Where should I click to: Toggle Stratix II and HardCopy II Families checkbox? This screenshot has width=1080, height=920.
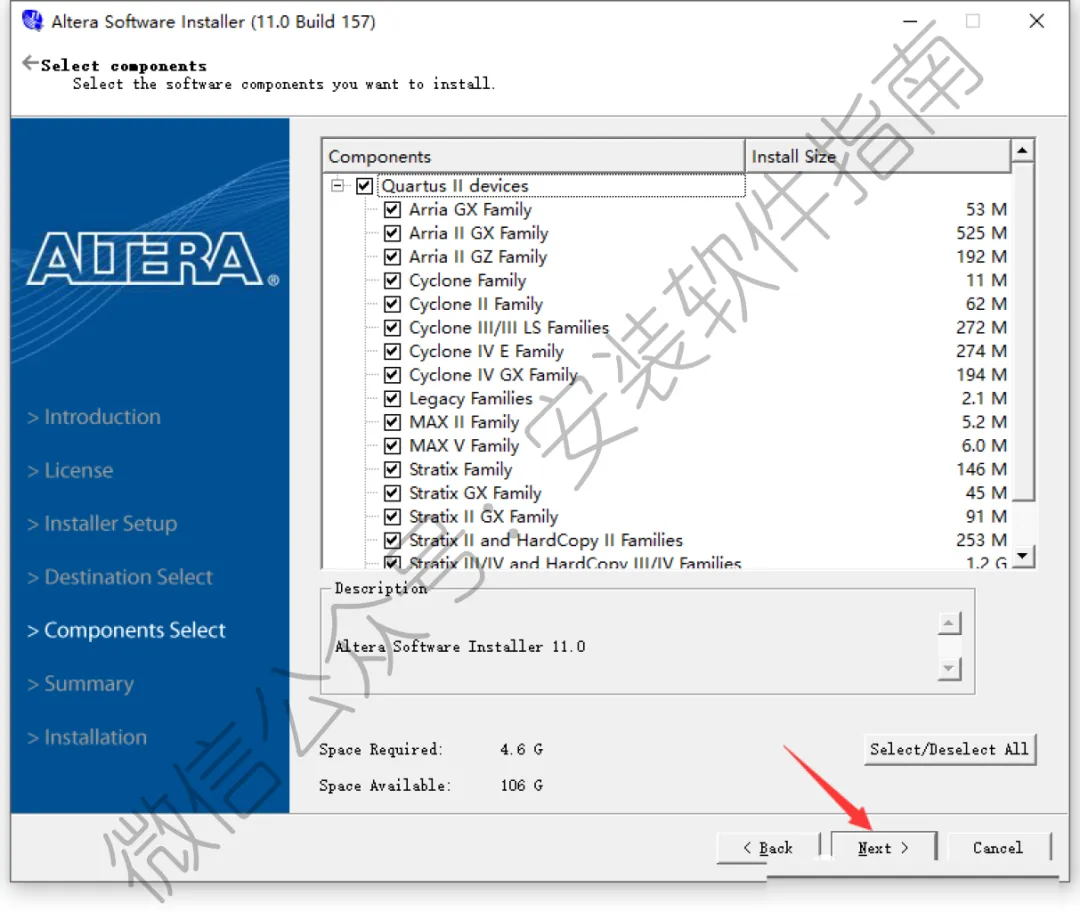pos(393,540)
